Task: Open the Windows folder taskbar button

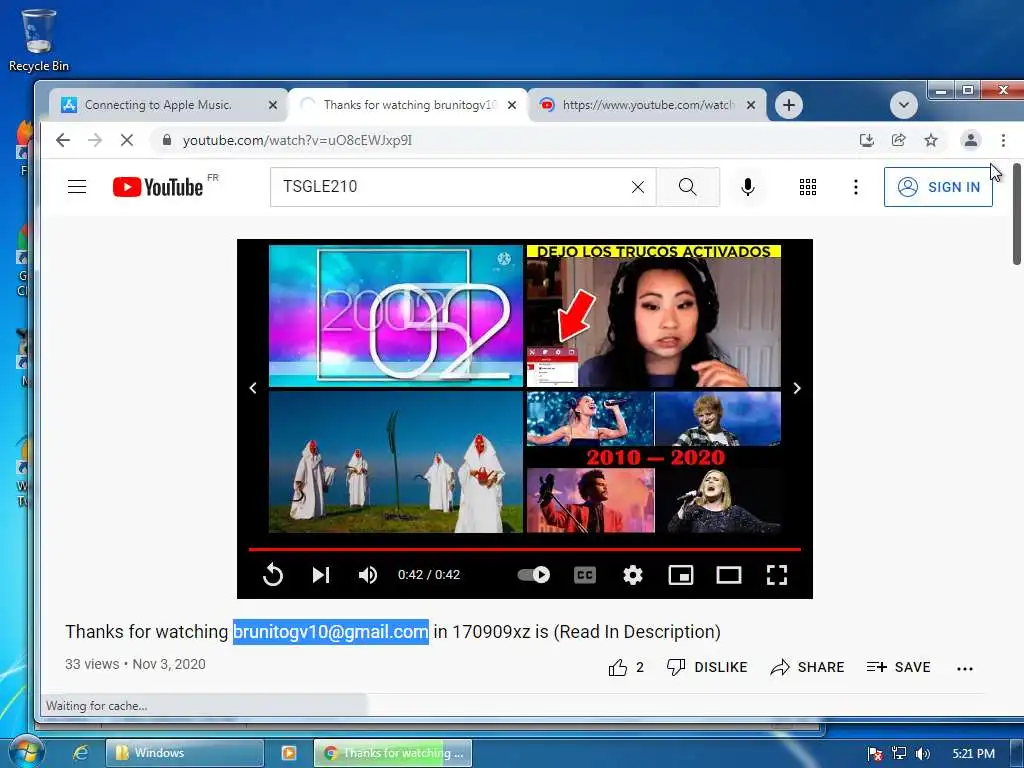Action: (185, 753)
